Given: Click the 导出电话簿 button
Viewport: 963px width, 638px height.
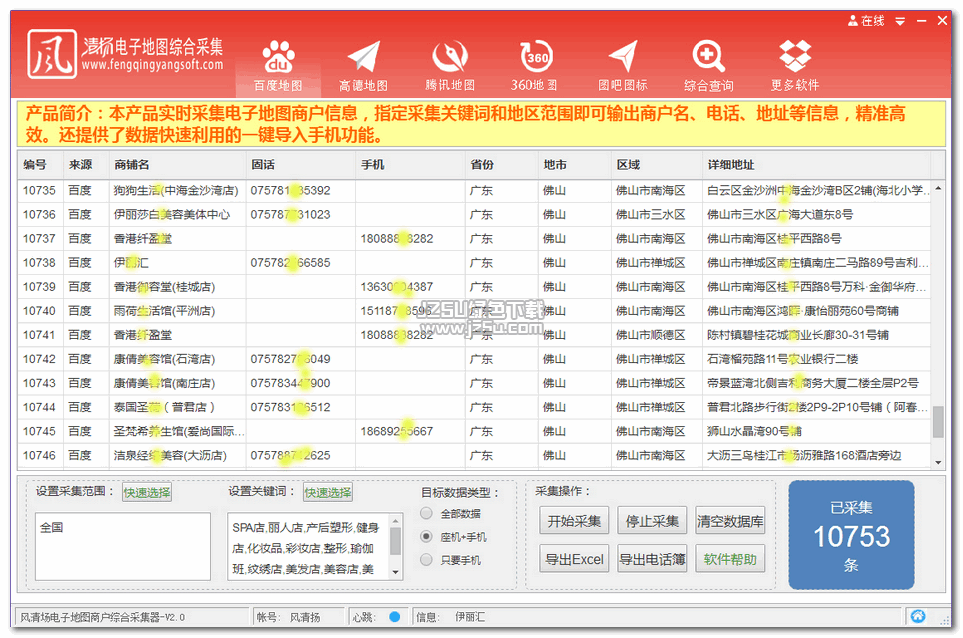Looking at the screenshot, I should (x=652, y=559).
